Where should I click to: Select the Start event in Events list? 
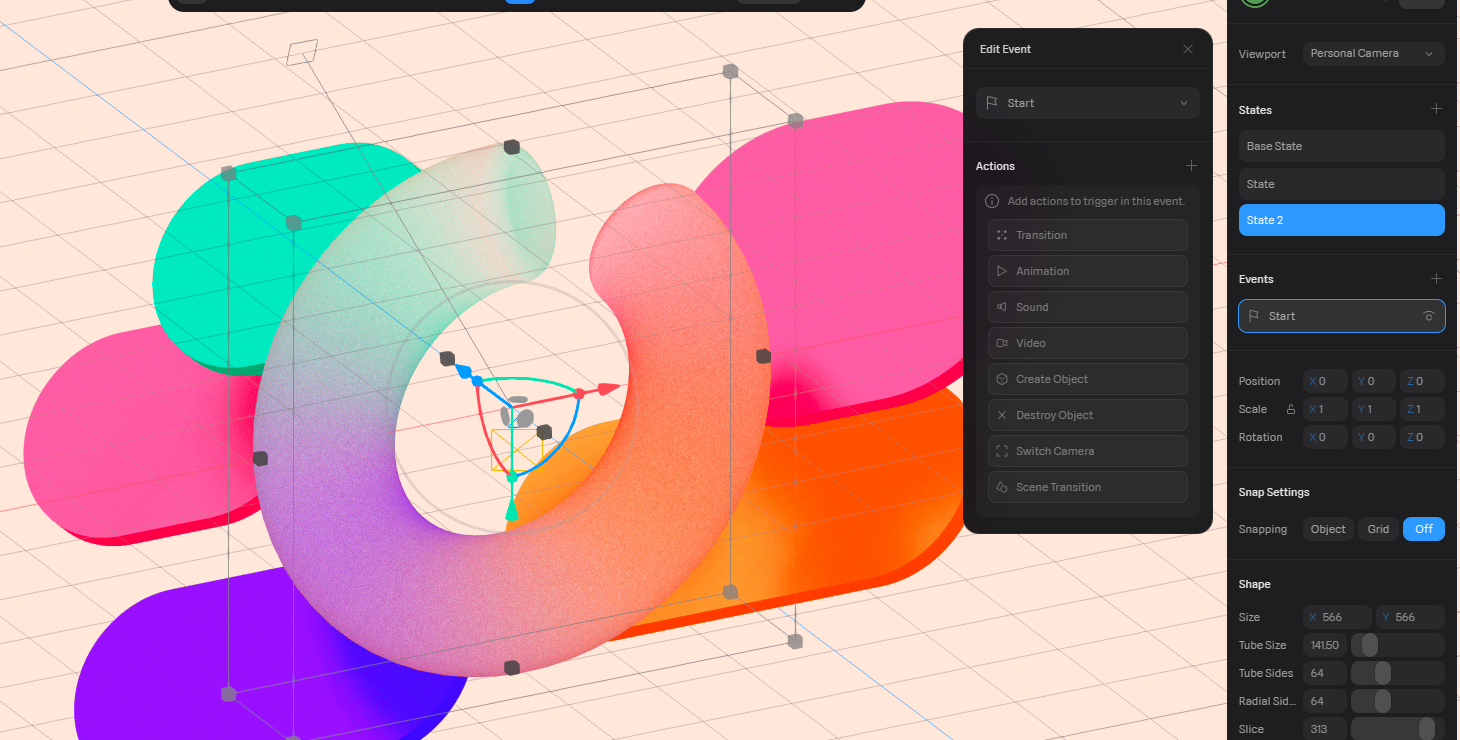[1330, 316]
